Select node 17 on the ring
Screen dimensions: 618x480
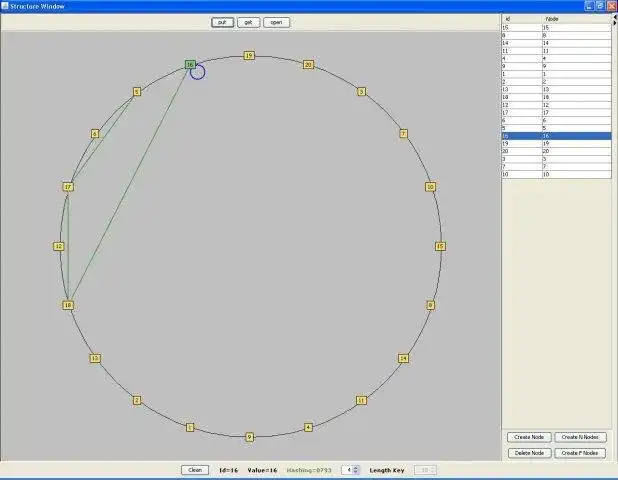tap(68, 187)
